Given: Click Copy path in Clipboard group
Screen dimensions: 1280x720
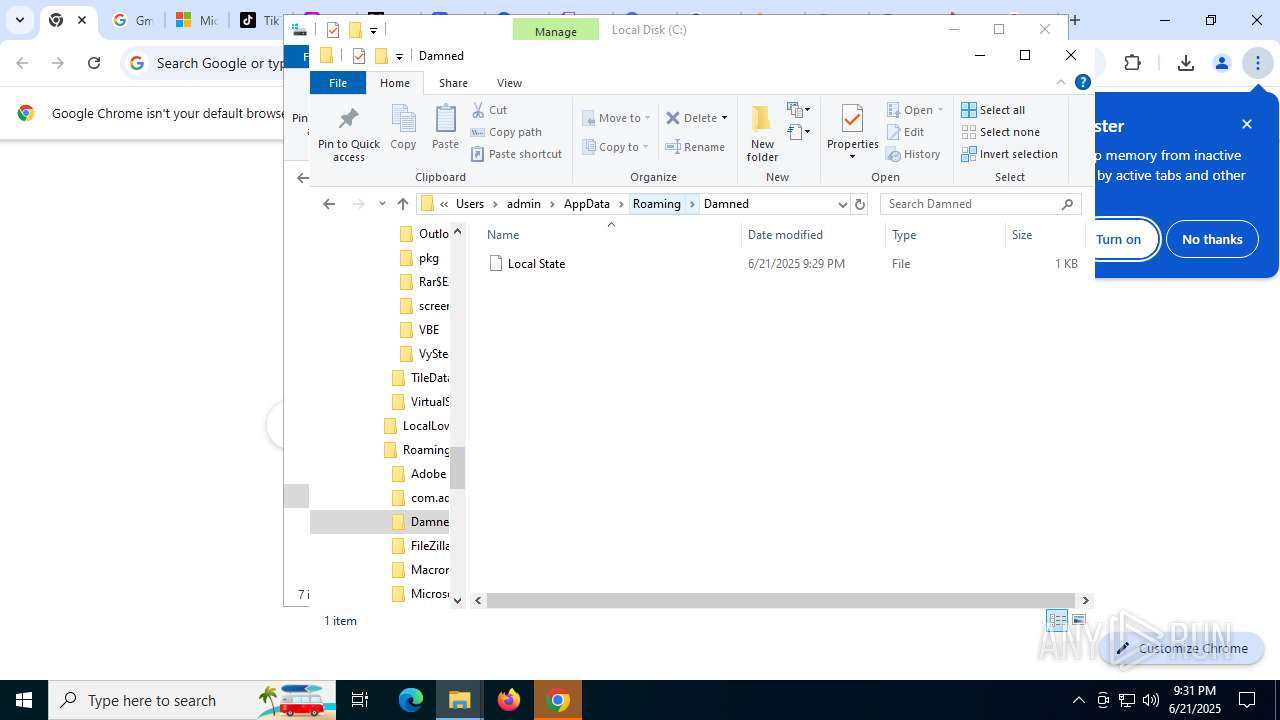Looking at the screenshot, I should (x=506, y=132).
